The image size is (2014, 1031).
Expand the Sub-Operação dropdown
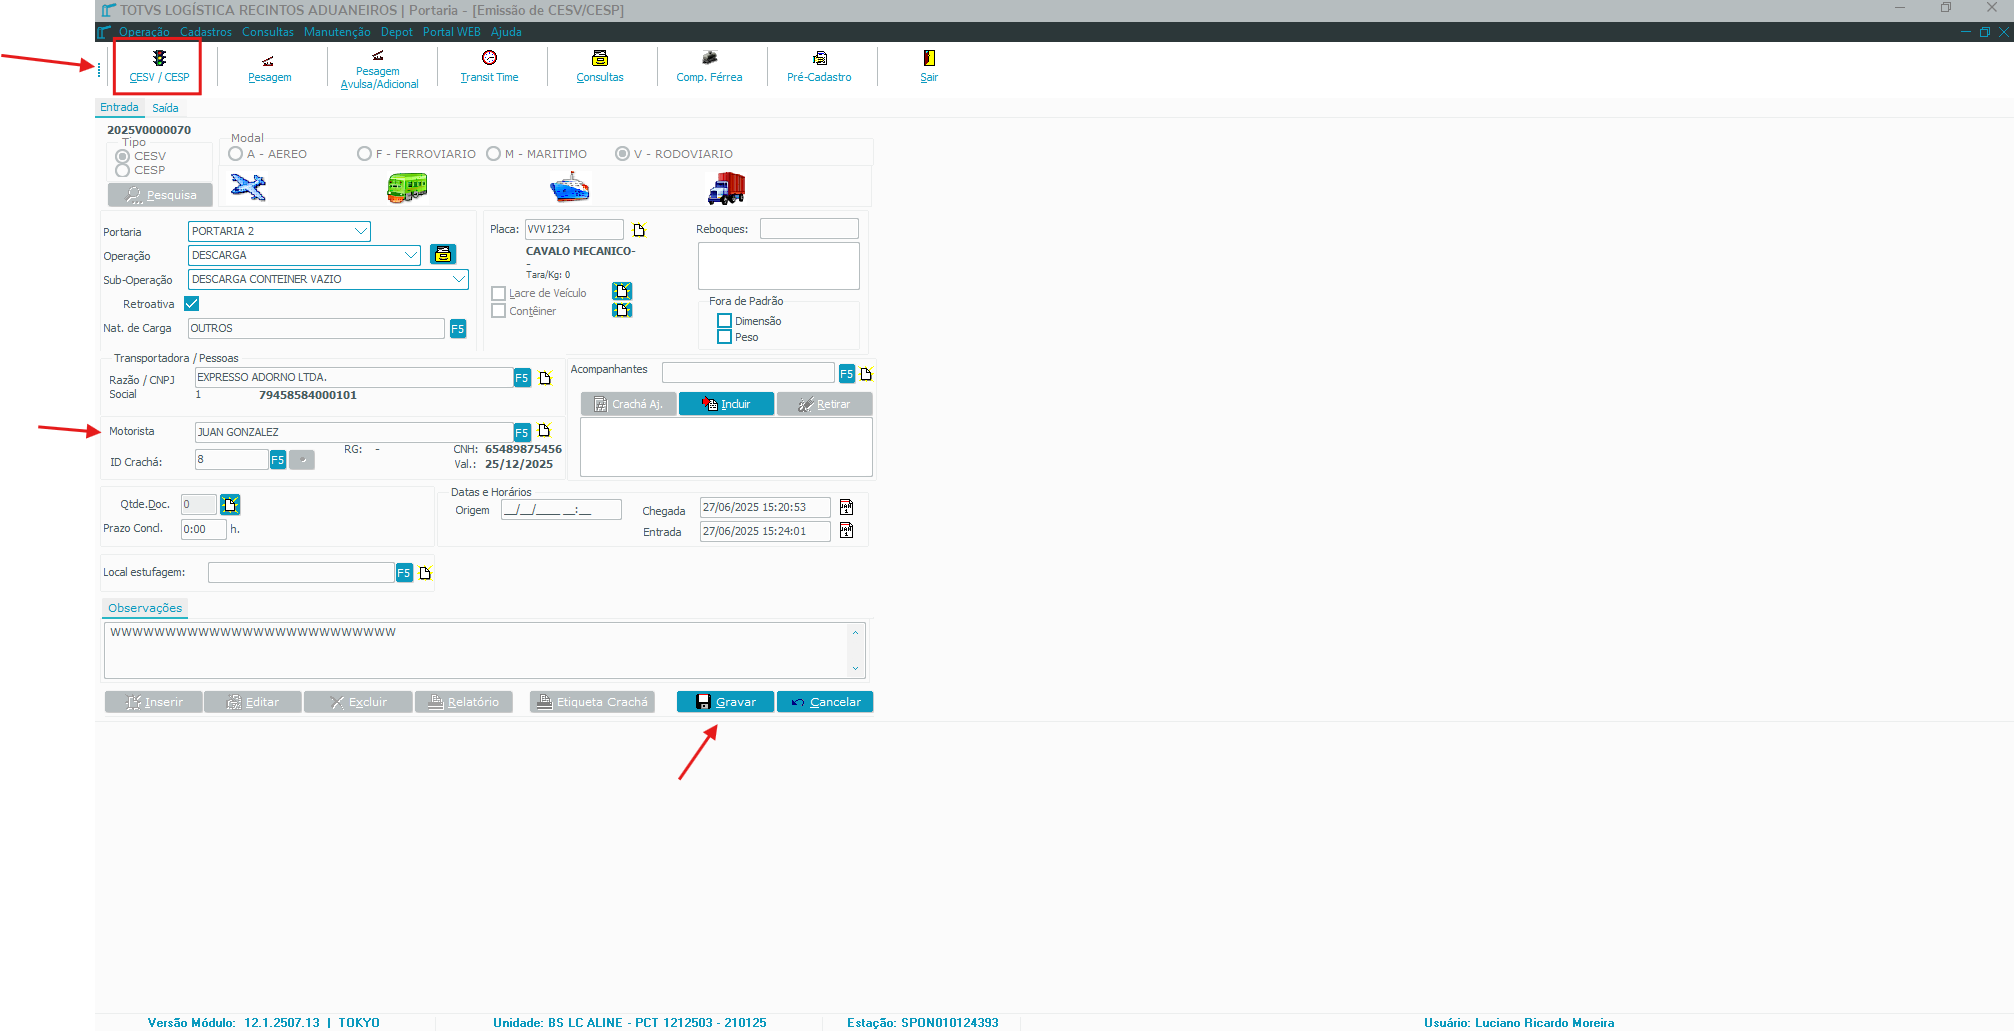click(459, 279)
